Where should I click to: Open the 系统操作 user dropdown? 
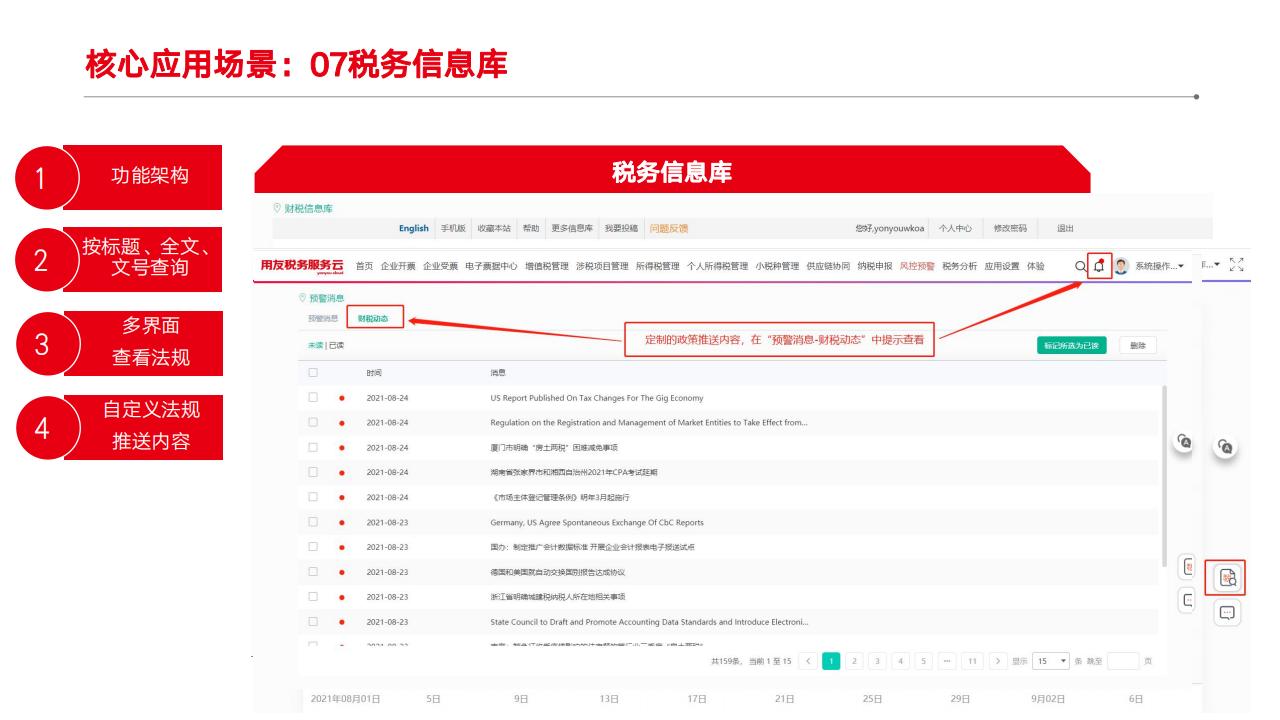1159,266
